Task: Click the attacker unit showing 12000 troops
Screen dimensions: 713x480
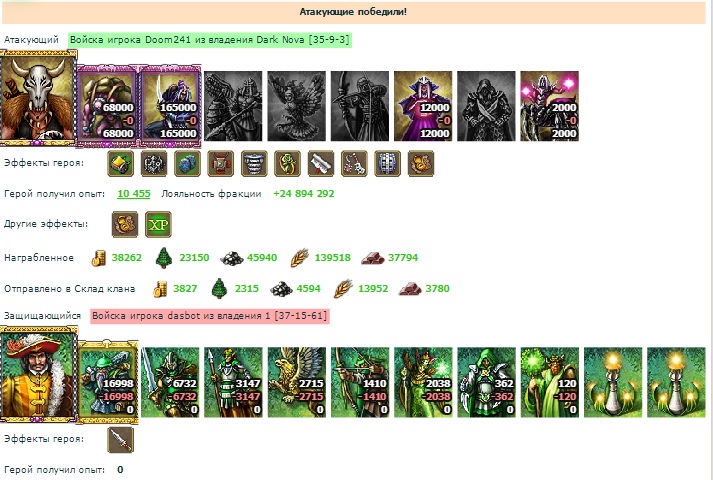Action: click(x=423, y=106)
